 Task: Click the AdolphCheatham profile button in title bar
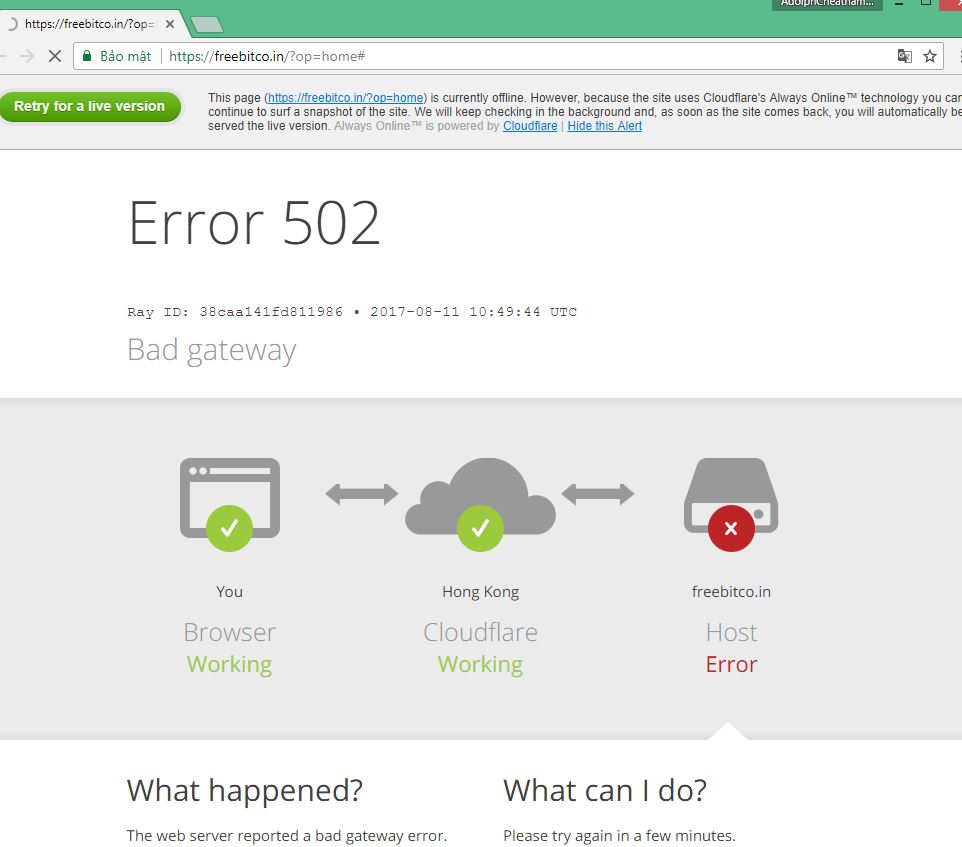(827, 4)
